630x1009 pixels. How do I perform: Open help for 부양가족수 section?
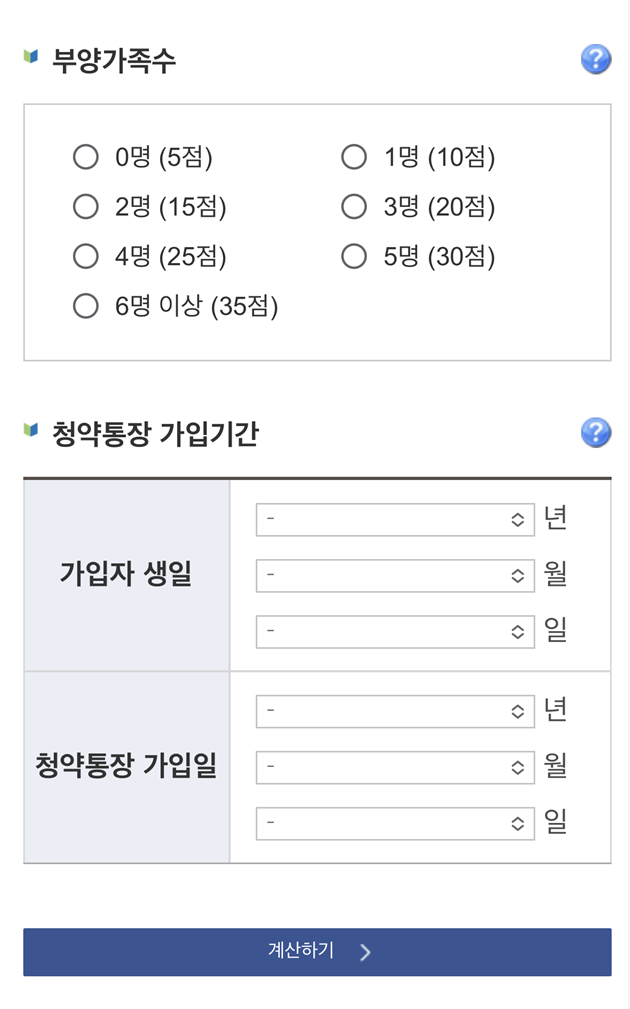596,59
